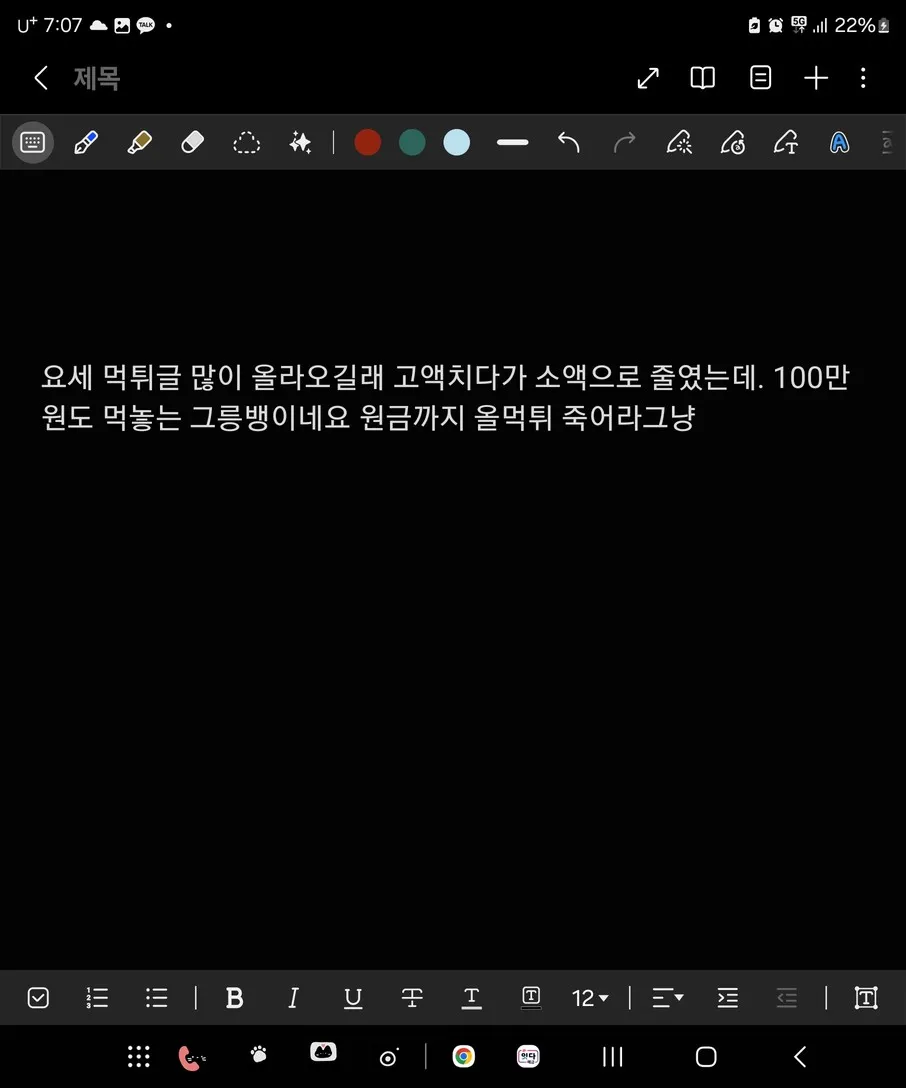Toggle italic formatting
This screenshot has height=1088, width=906.
[x=293, y=998]
